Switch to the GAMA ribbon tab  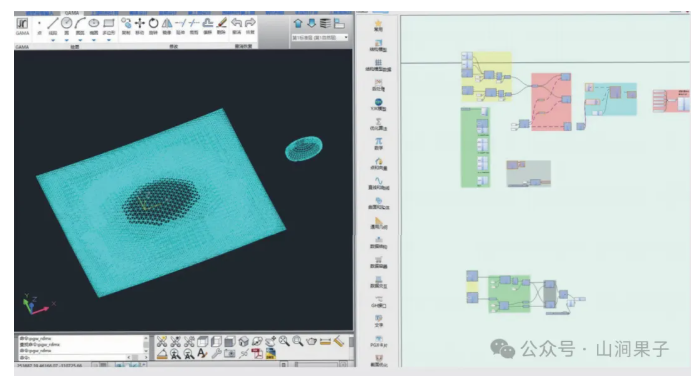point(71,13)
